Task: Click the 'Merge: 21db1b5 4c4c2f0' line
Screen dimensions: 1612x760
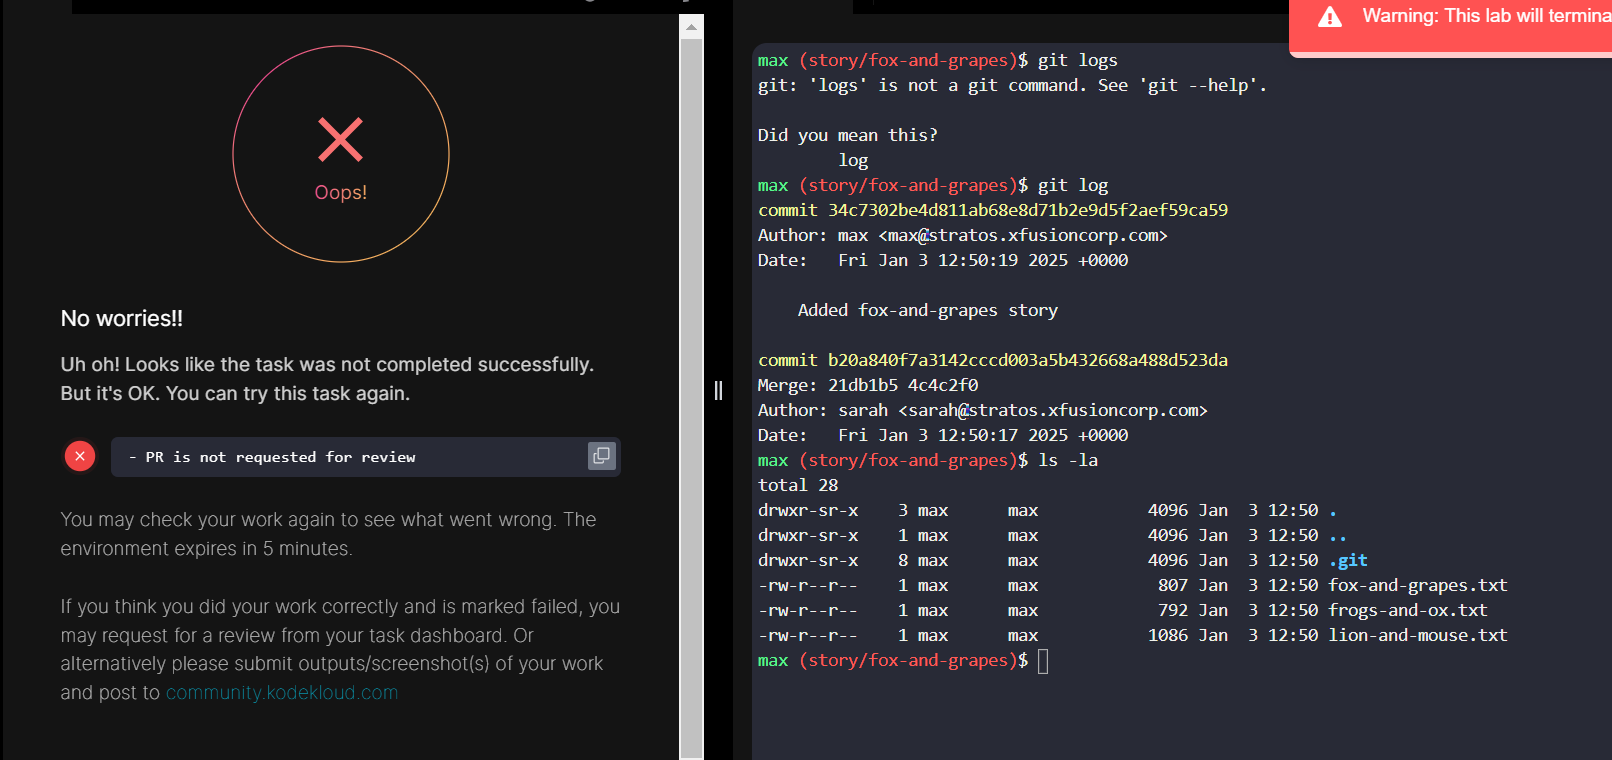Action: coord(867,385)
